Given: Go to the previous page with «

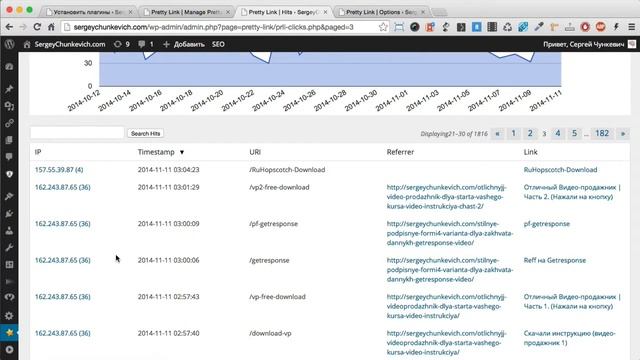Looking at the screenshot, I should (497, 133).
